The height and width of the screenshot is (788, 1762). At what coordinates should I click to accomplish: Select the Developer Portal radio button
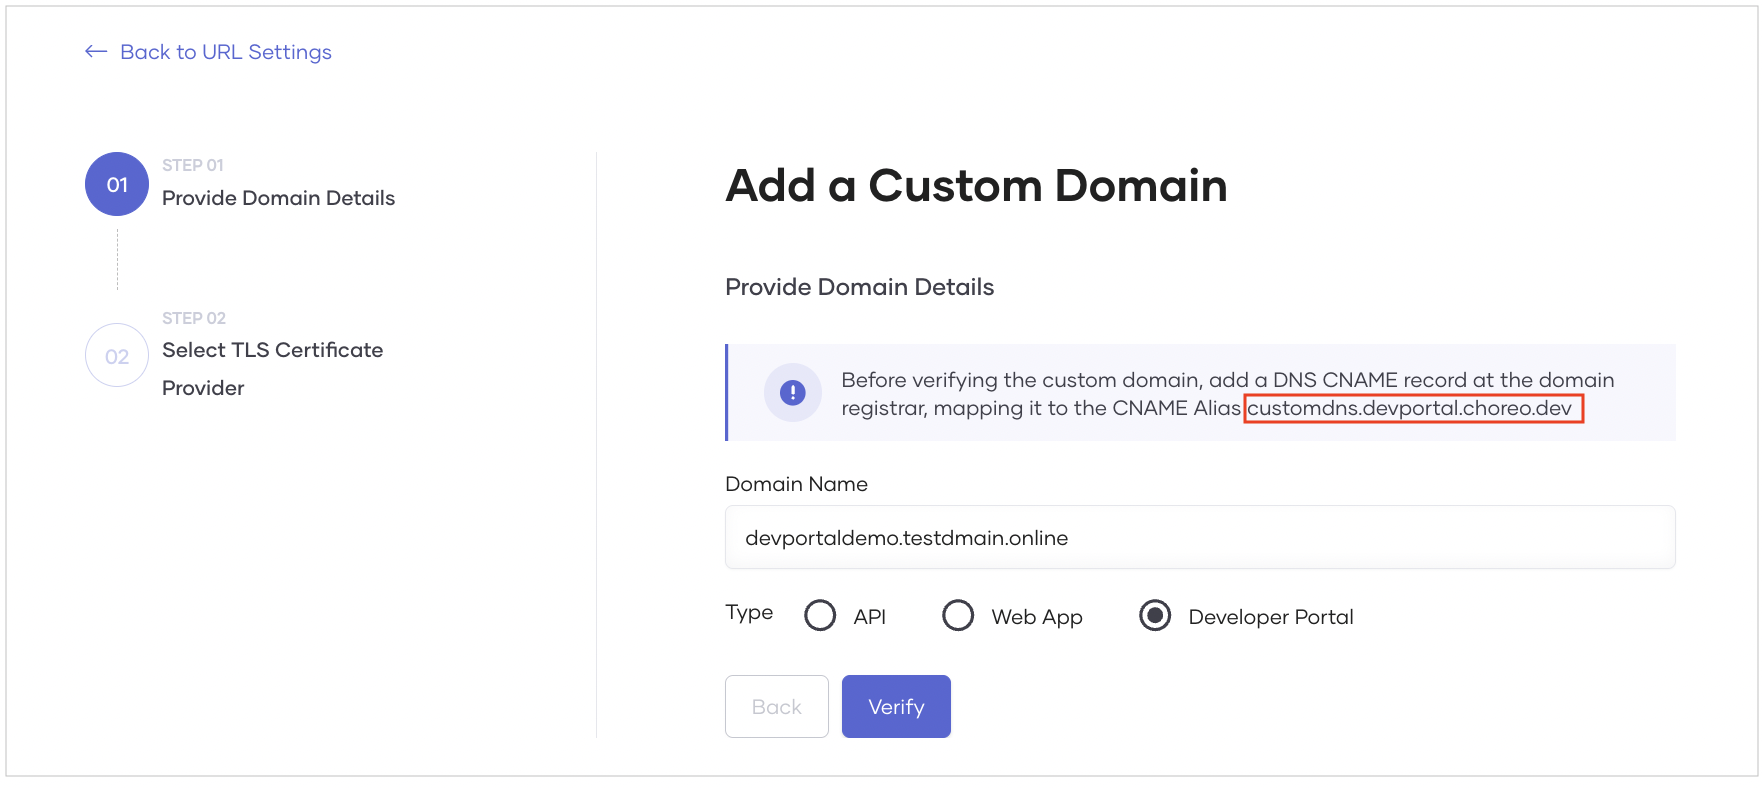click(x=1155, y=616)
